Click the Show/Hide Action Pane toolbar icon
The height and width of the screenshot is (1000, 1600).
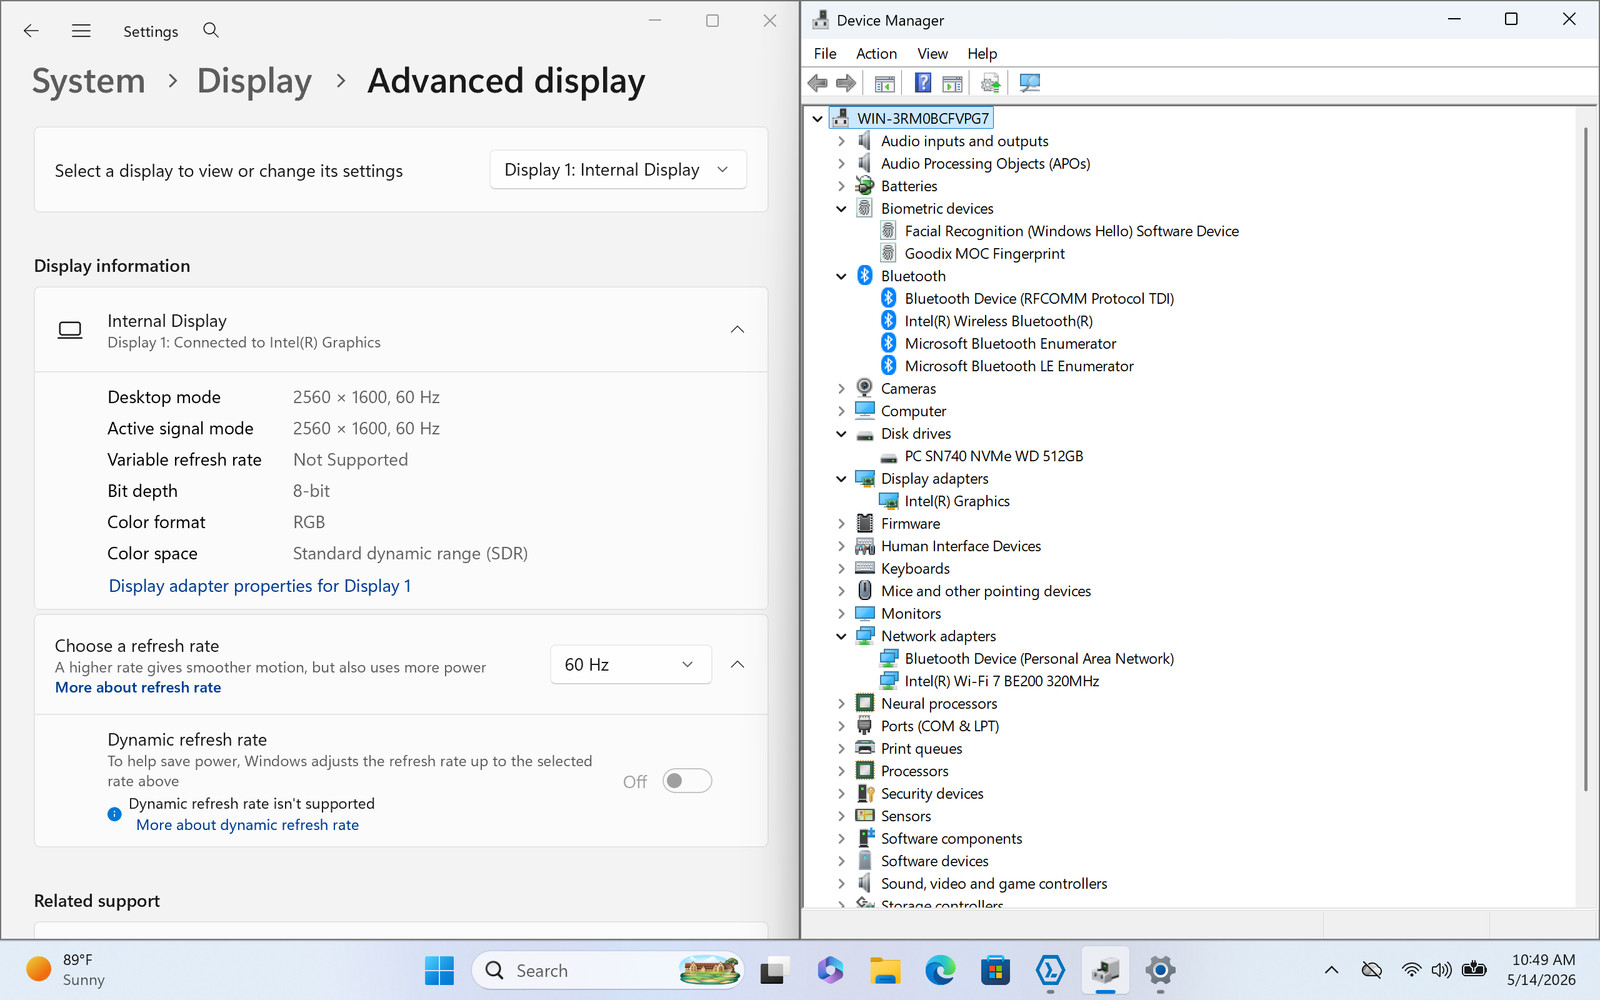click(x=952, y=83)
